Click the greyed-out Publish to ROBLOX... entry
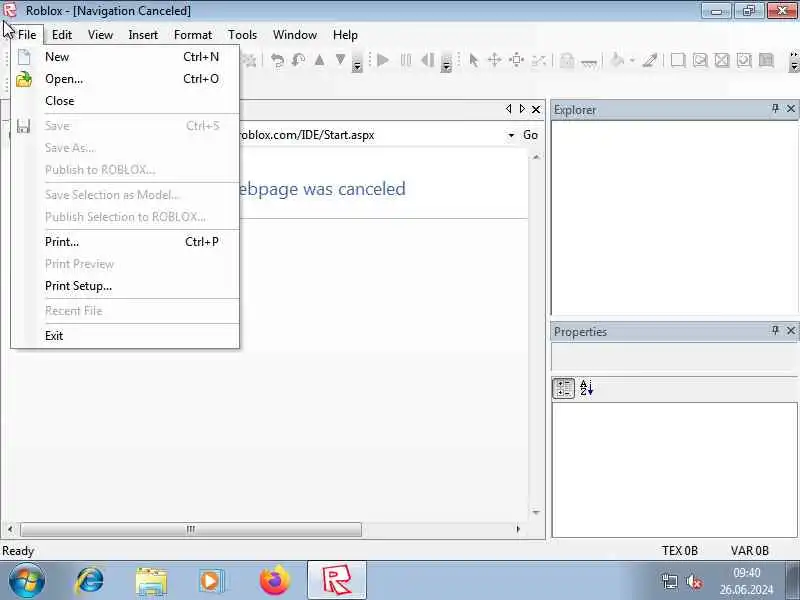 tap(125, 170)
